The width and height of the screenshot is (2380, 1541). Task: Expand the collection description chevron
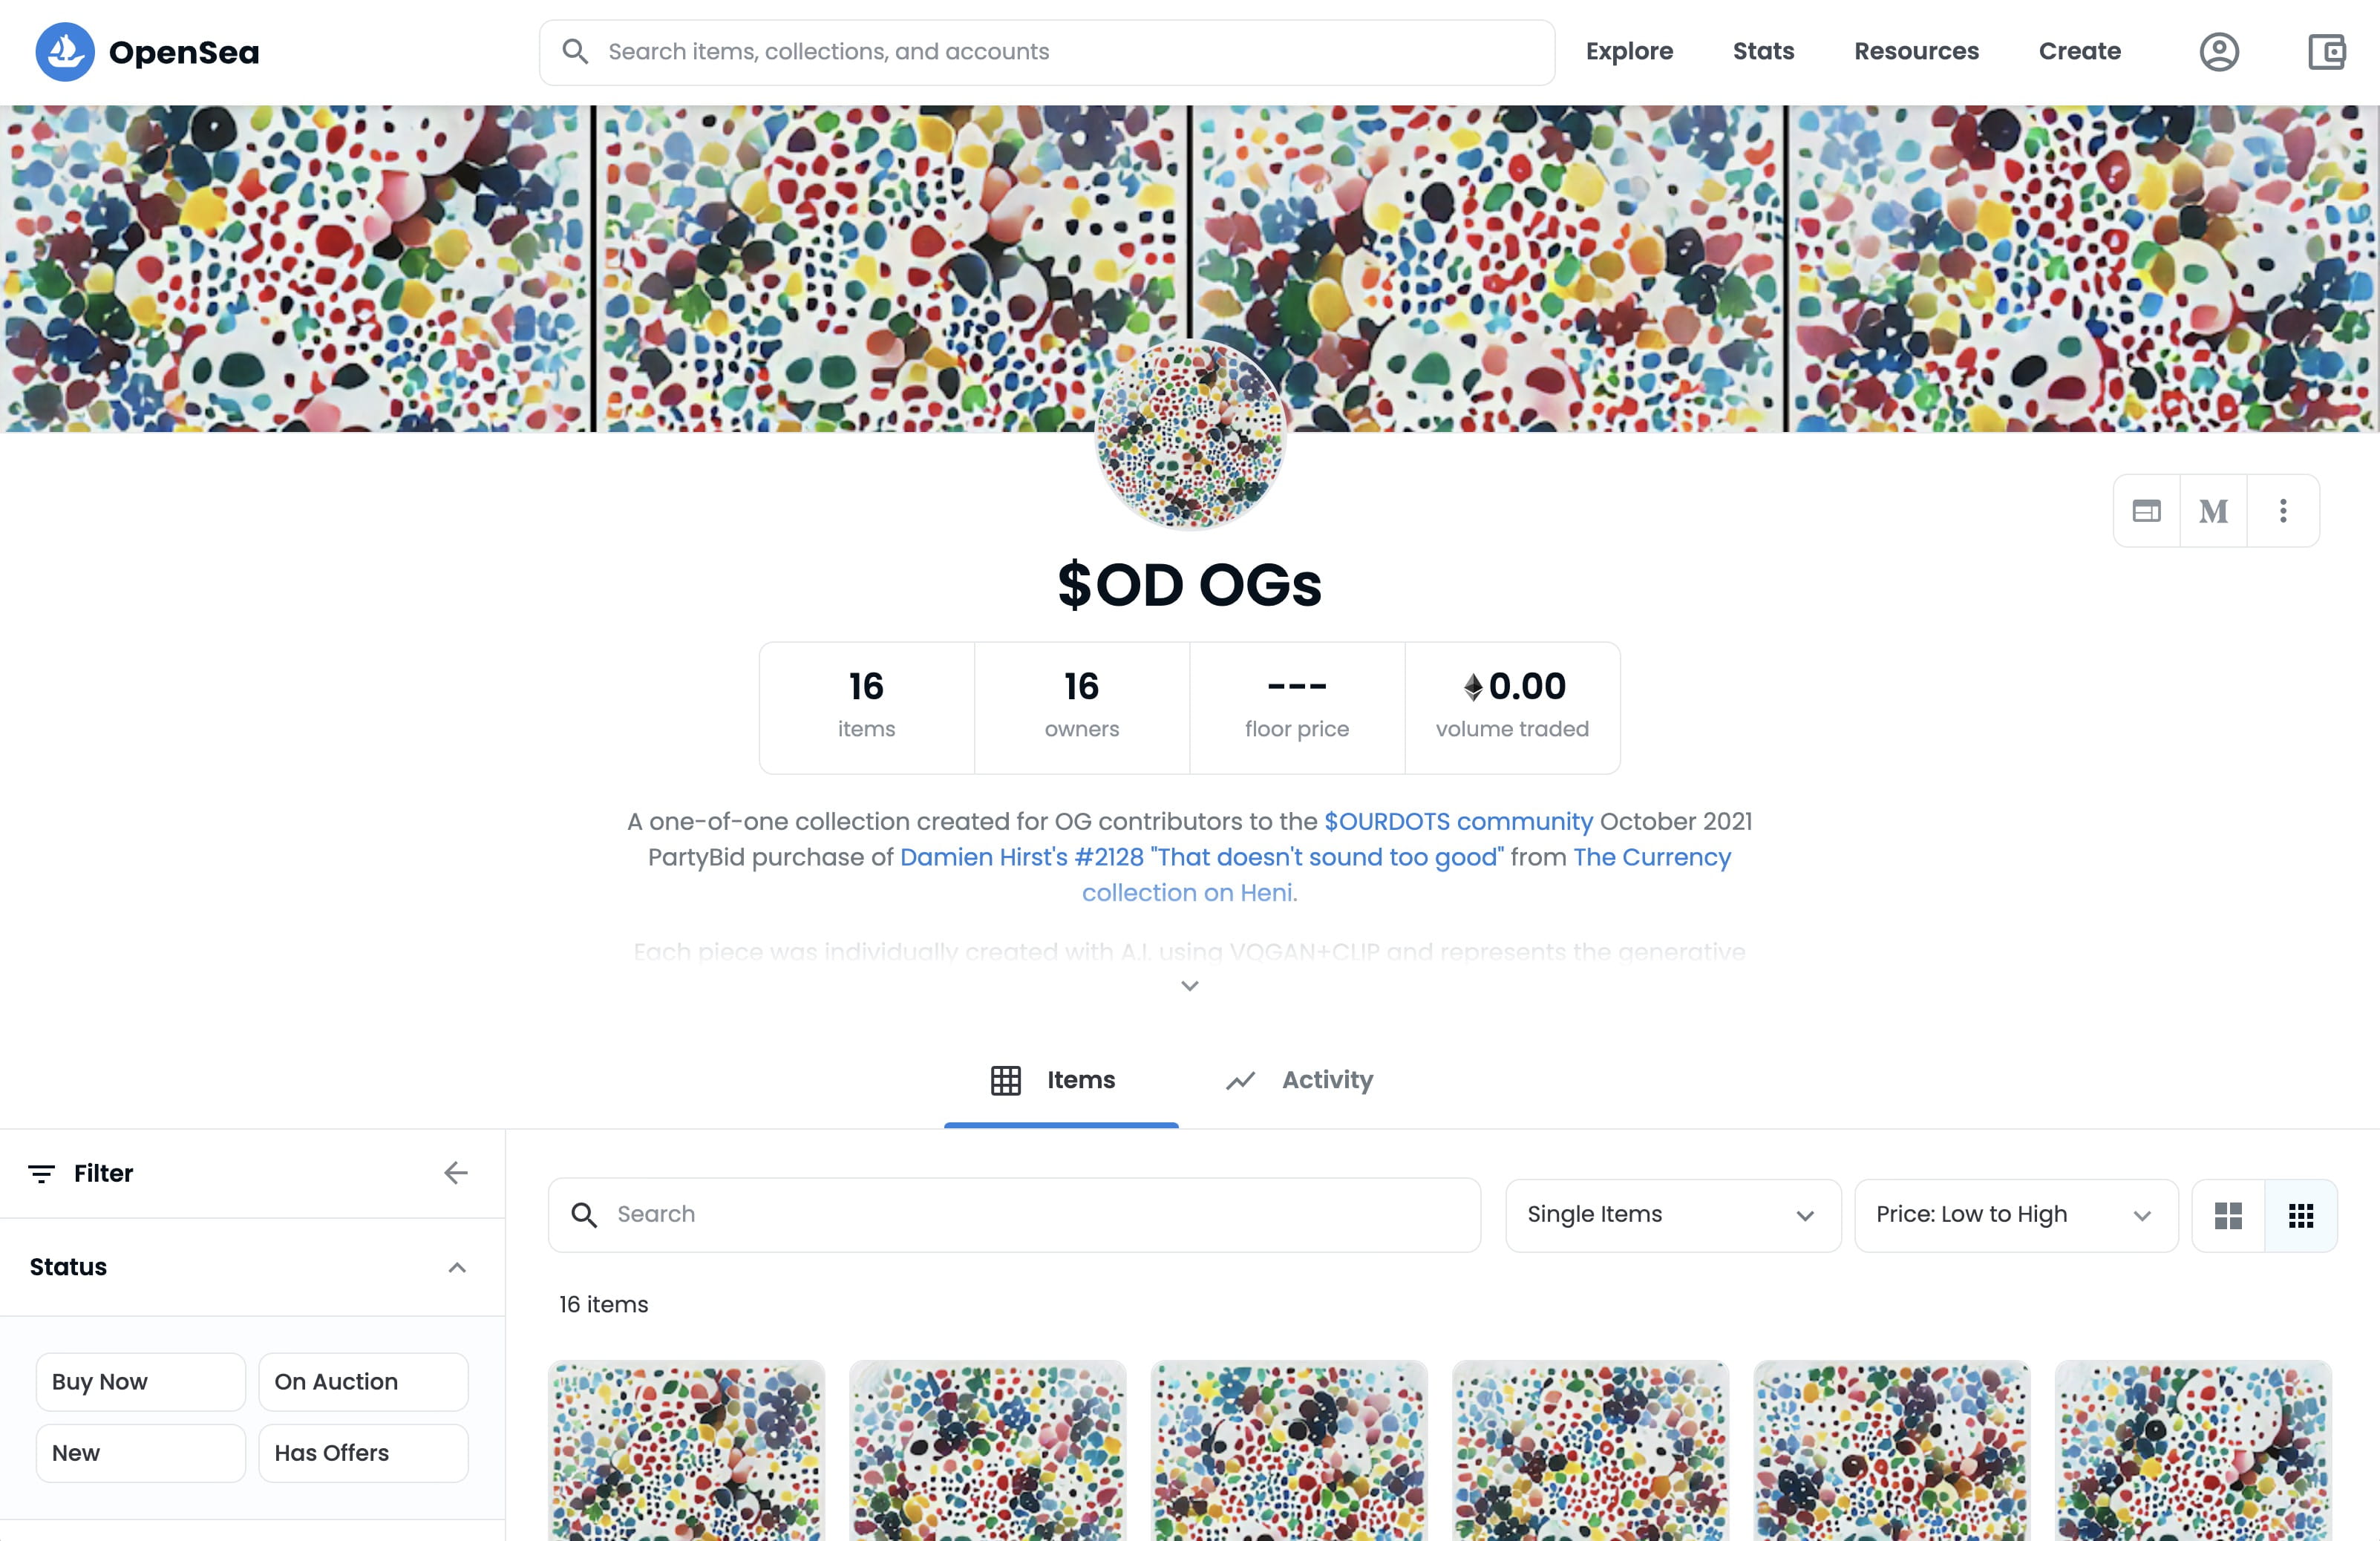1190,986
